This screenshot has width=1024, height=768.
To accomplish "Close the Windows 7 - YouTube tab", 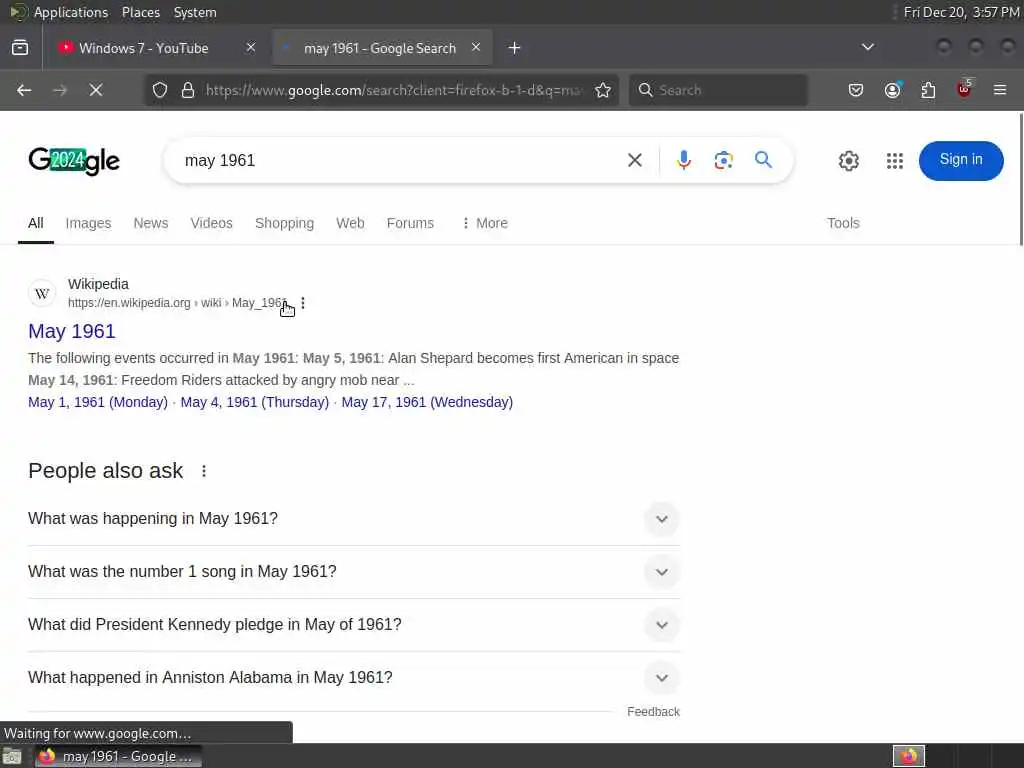I will coord(251,47).
